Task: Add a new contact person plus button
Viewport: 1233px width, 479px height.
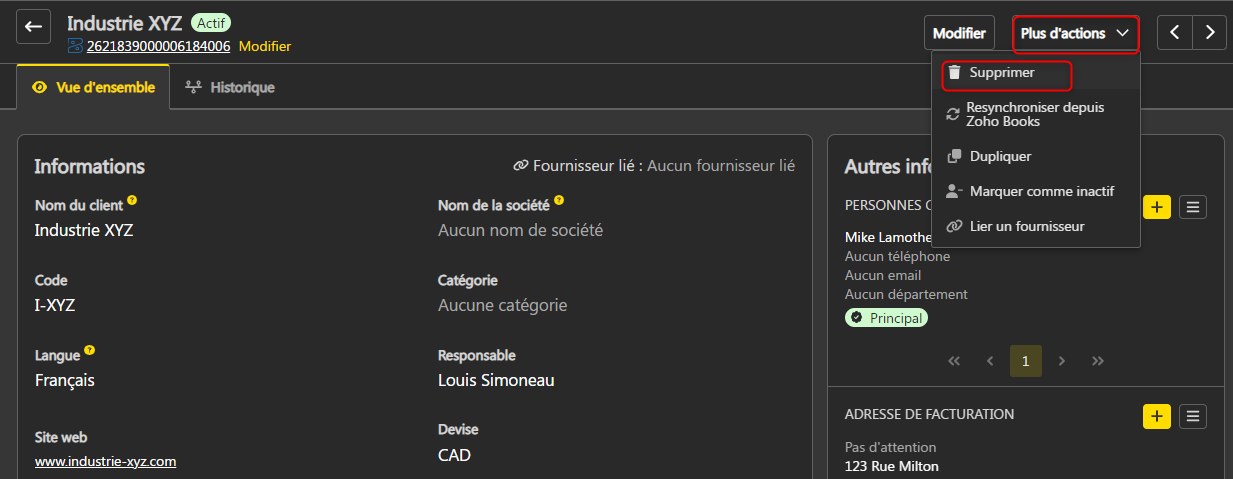Action: coord(1156,207)
